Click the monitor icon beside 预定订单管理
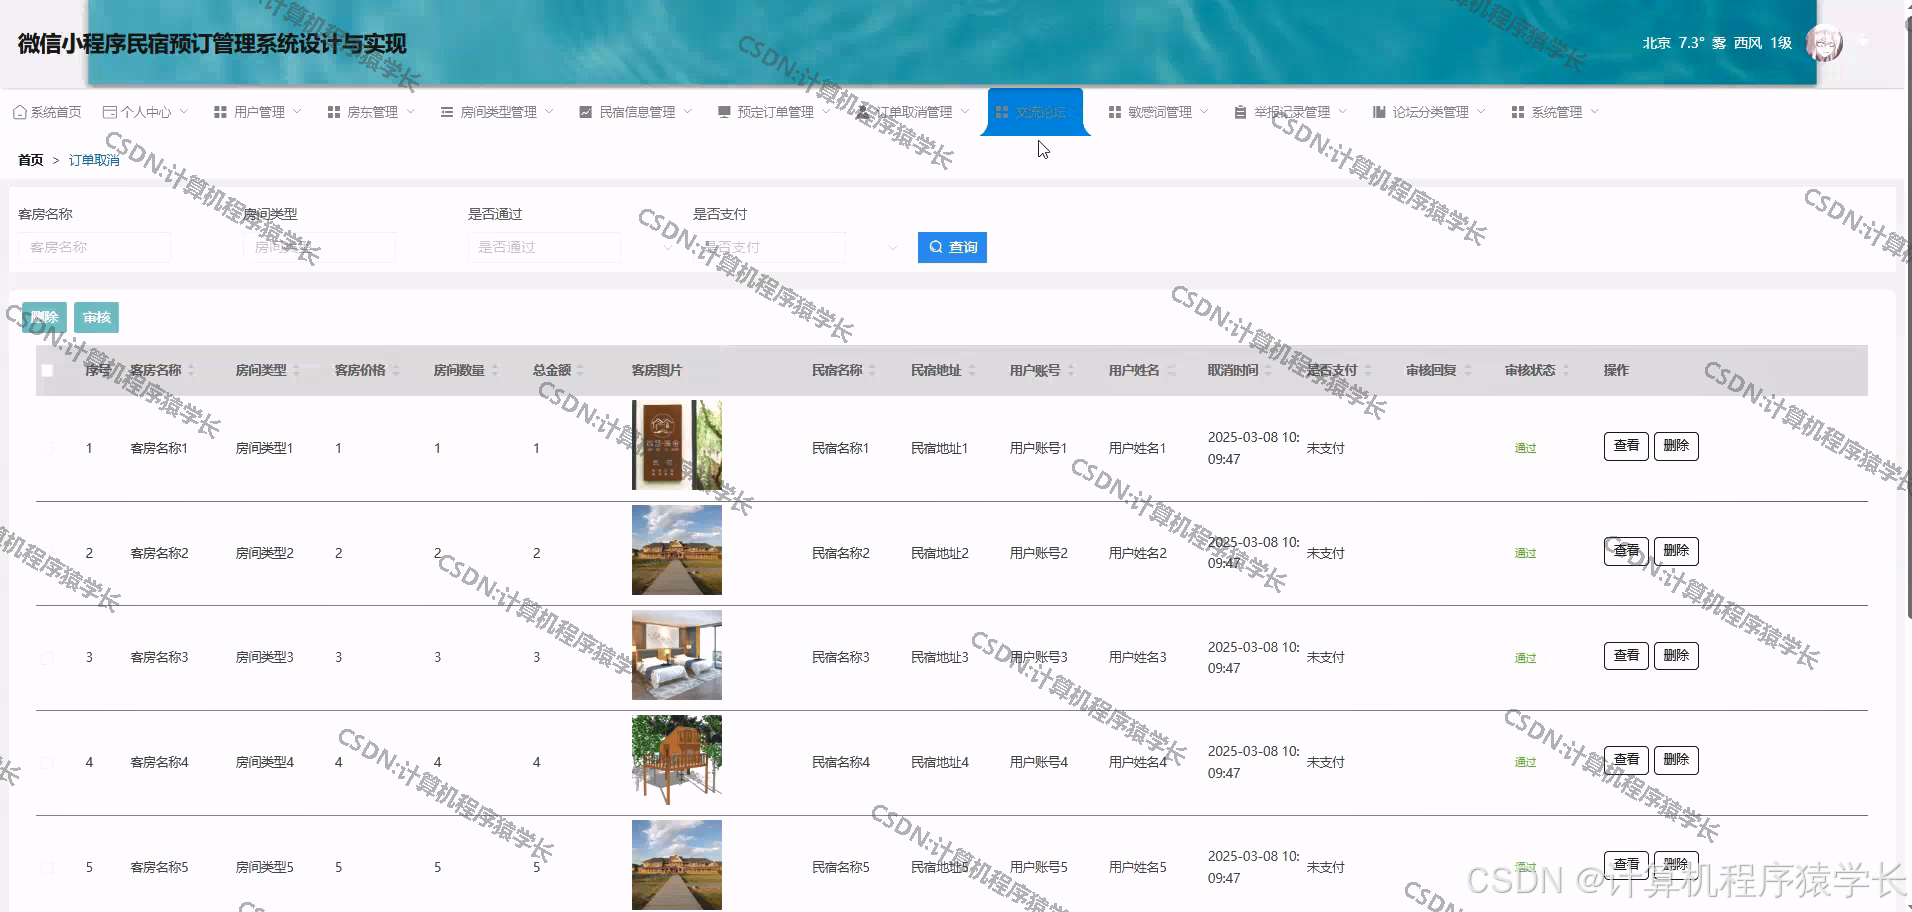1912x912 pixels. (724, 112)
